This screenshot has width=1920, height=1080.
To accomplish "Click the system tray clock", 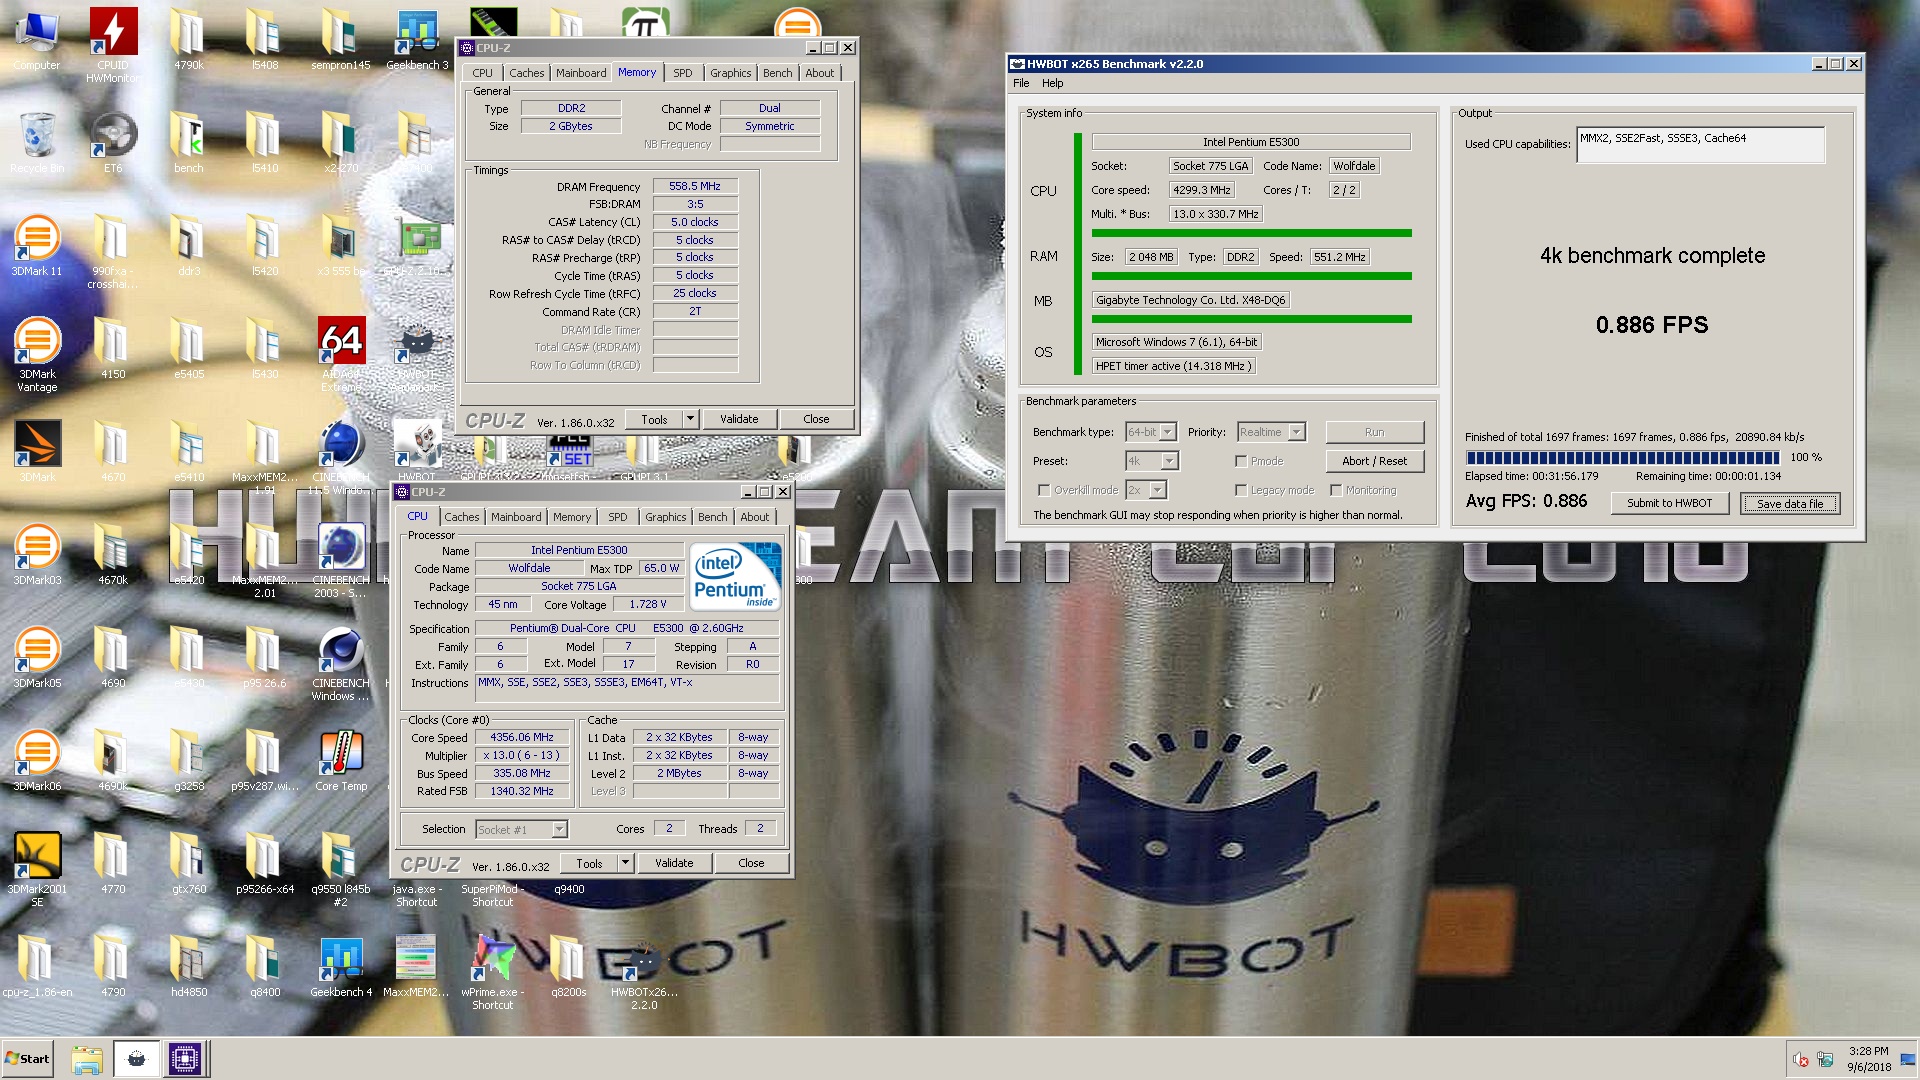I will click(x=1869, y=1059).
